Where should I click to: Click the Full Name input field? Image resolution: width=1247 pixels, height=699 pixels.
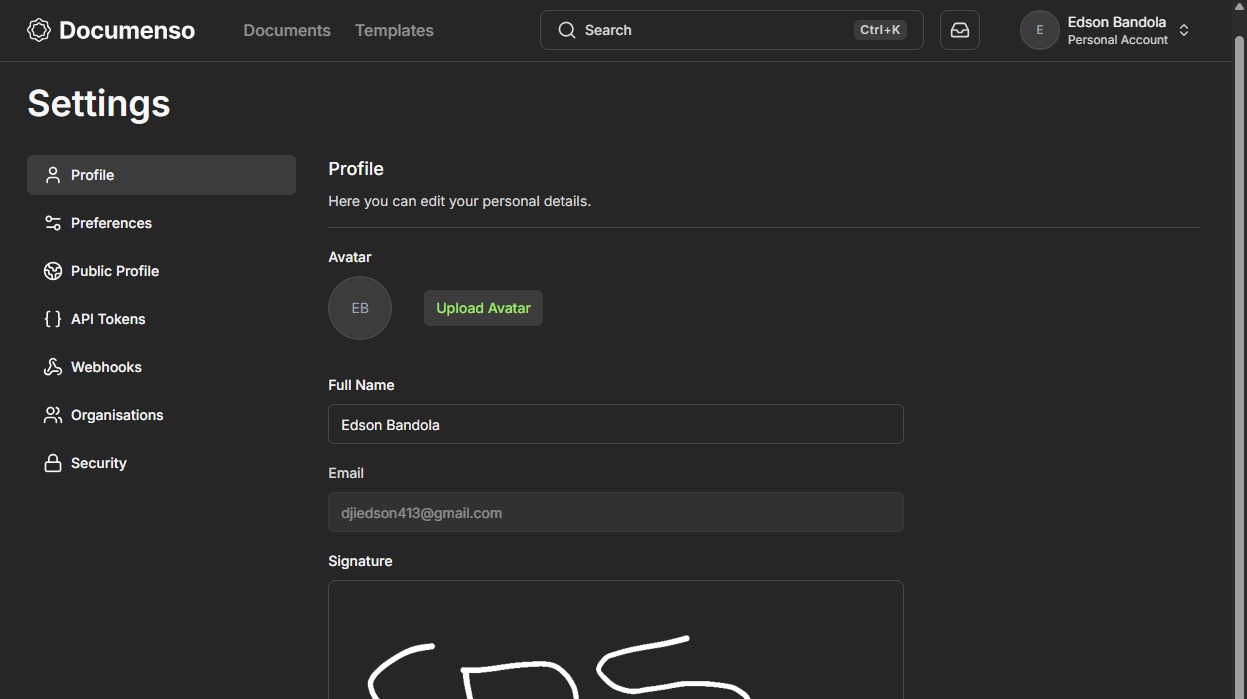(615, 424)
